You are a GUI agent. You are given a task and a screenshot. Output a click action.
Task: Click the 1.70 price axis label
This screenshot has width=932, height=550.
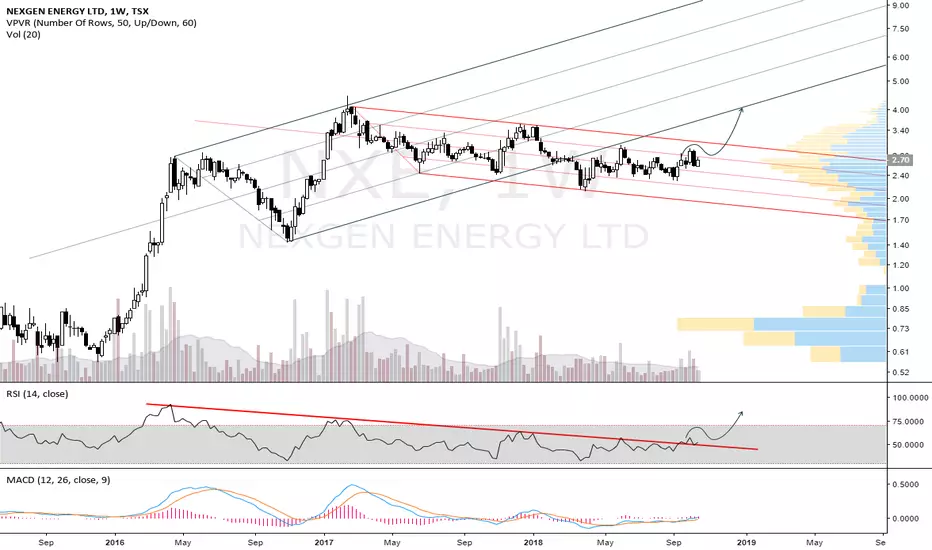tap(900, 220)
